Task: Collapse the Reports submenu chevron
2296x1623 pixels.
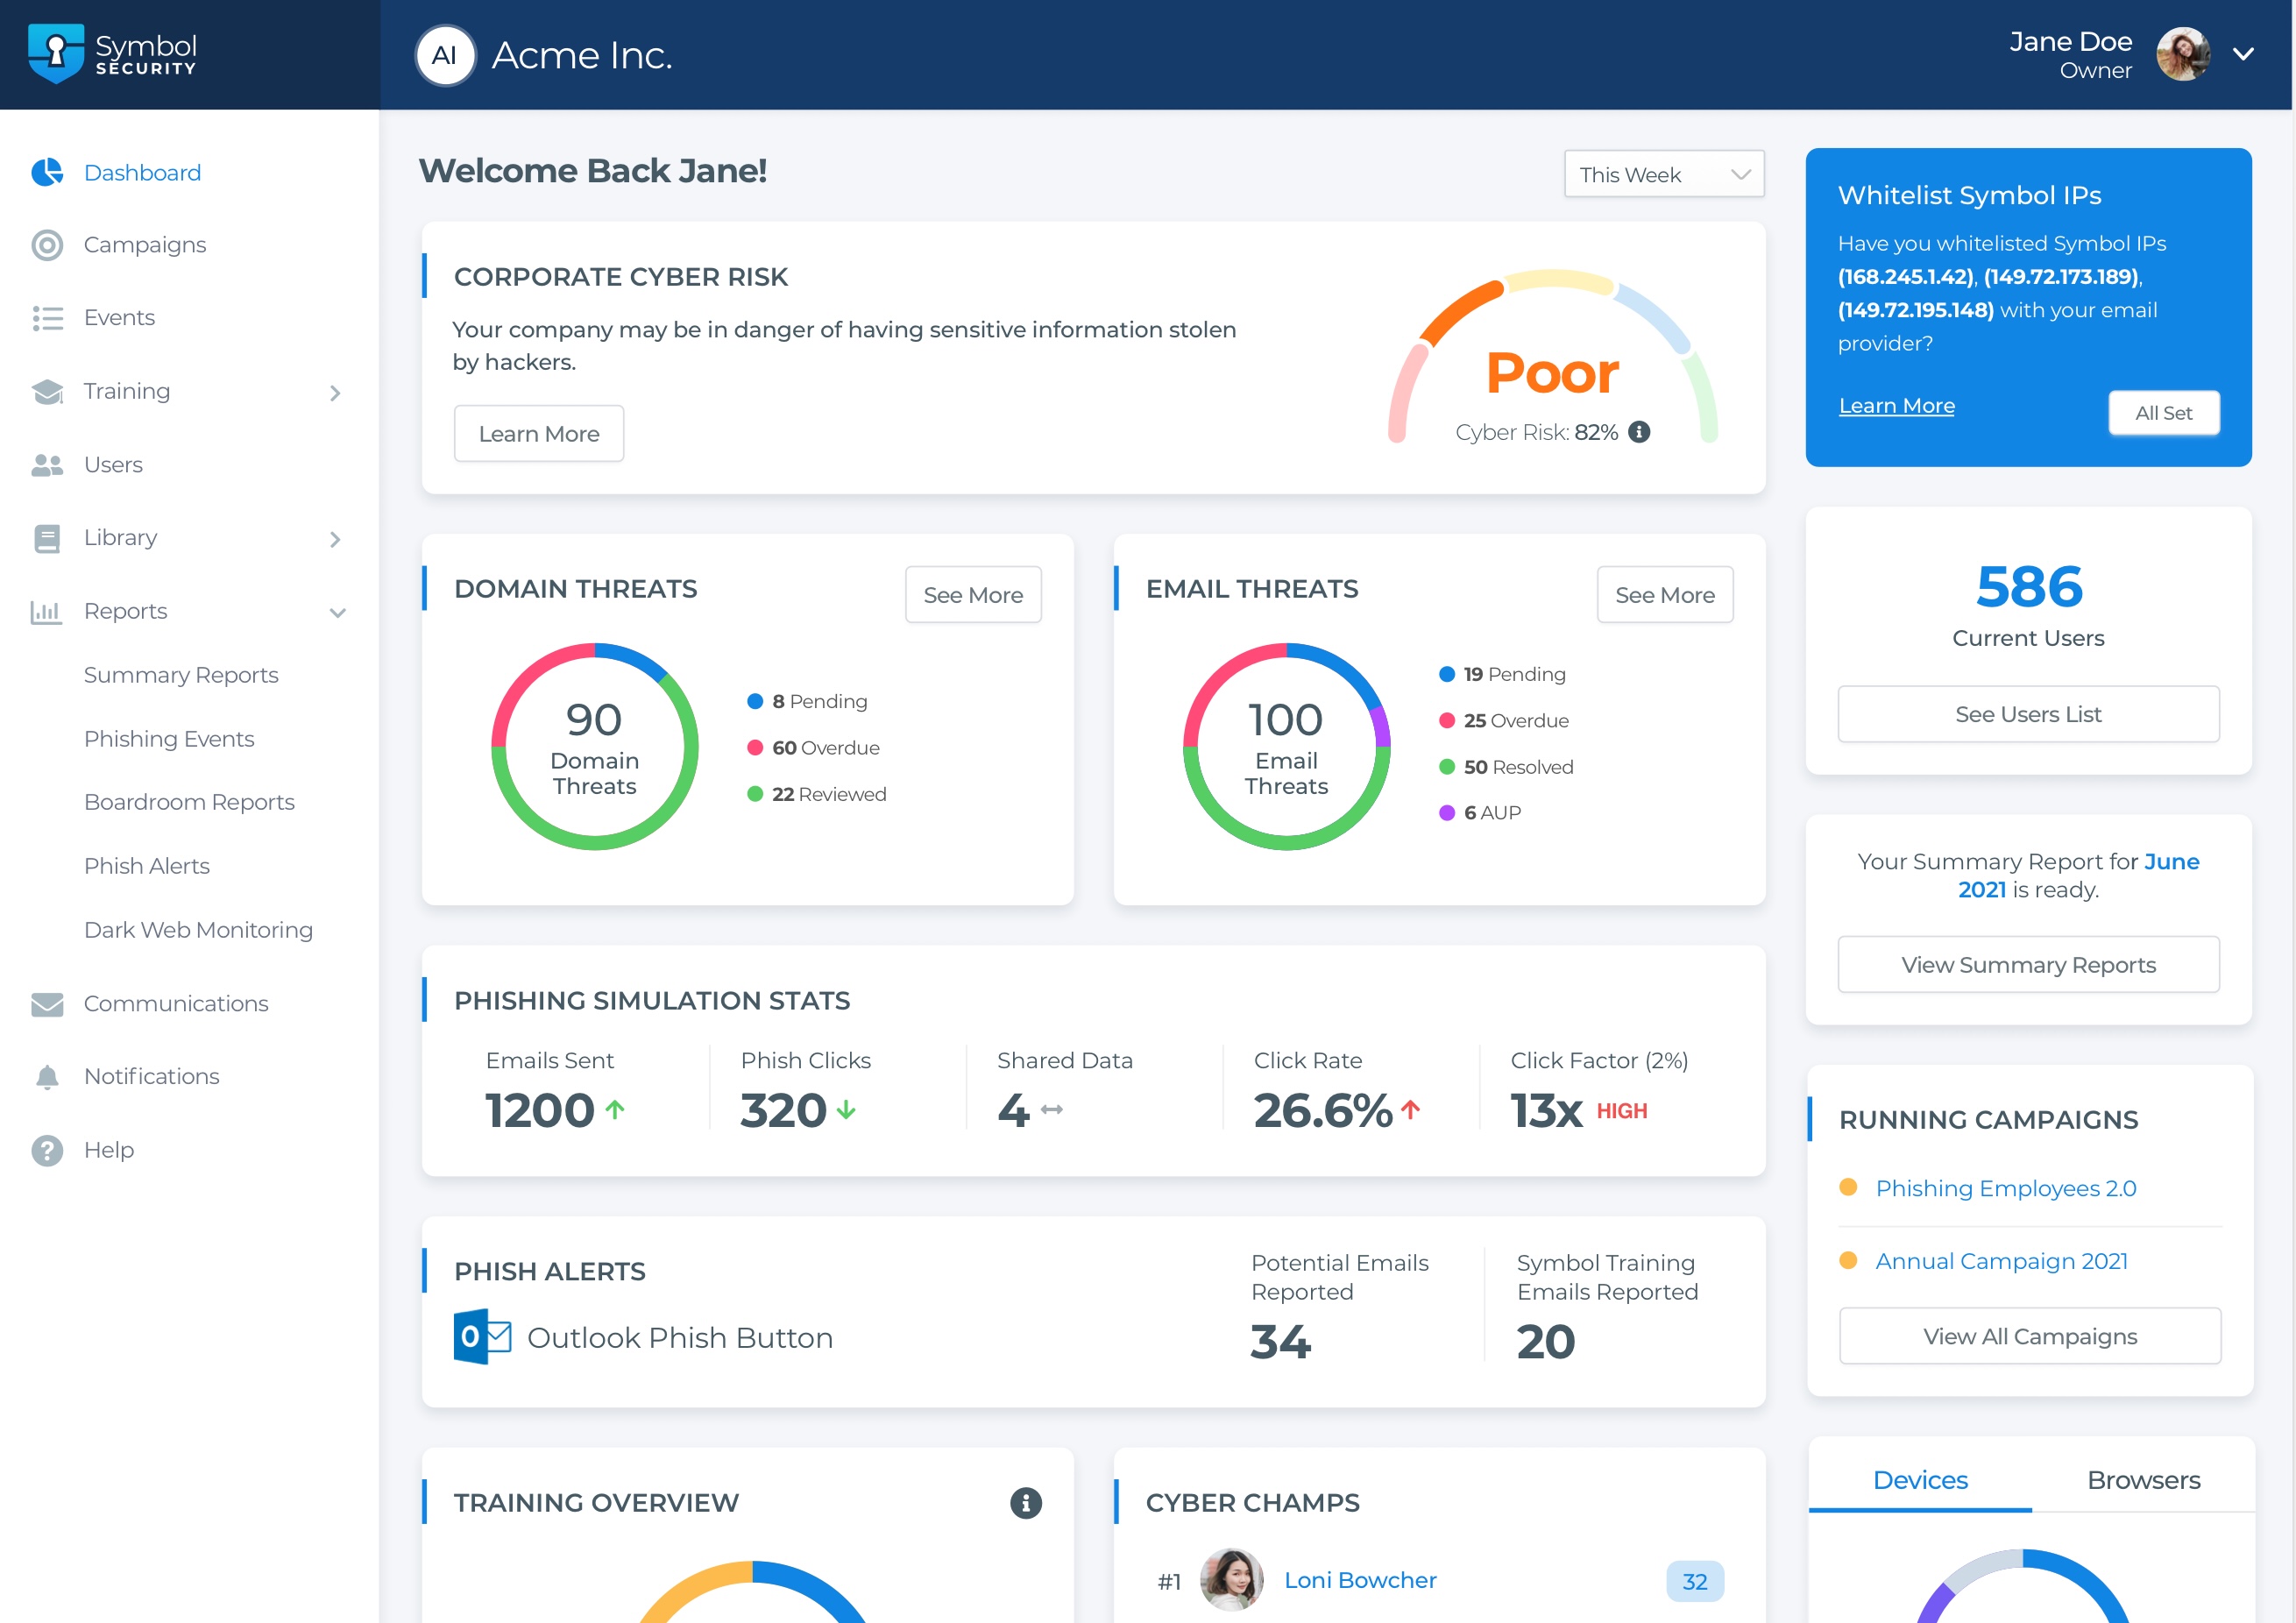Action: 338,612
